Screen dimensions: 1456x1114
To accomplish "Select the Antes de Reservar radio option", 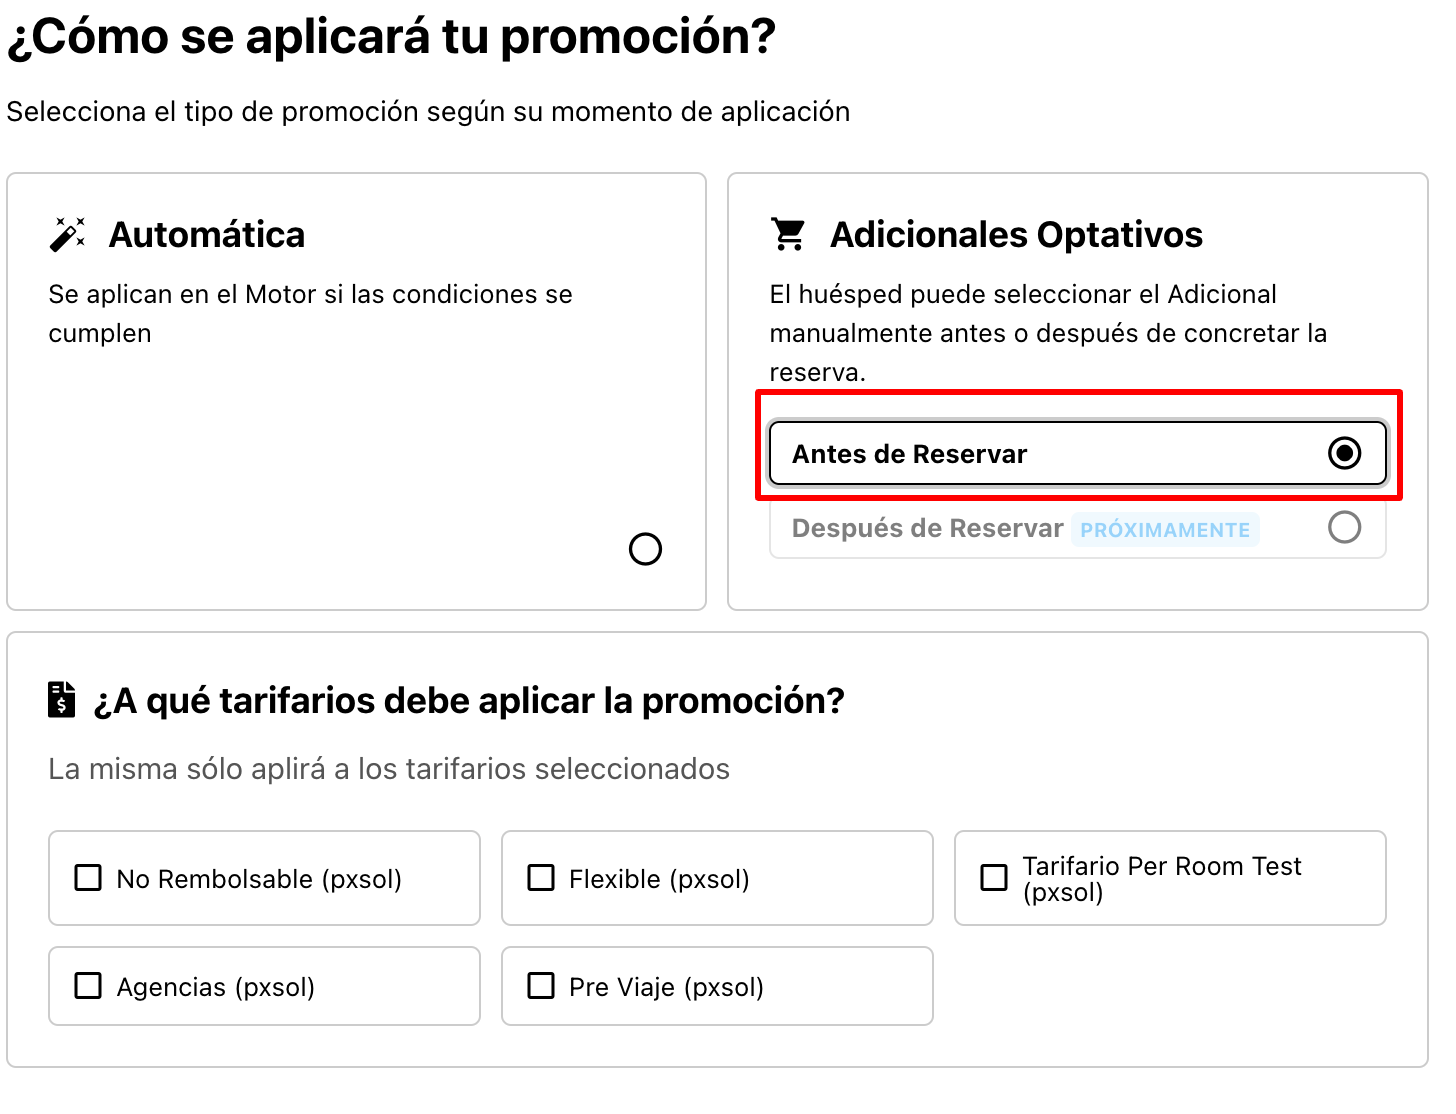I will [x=1344, y=453].
